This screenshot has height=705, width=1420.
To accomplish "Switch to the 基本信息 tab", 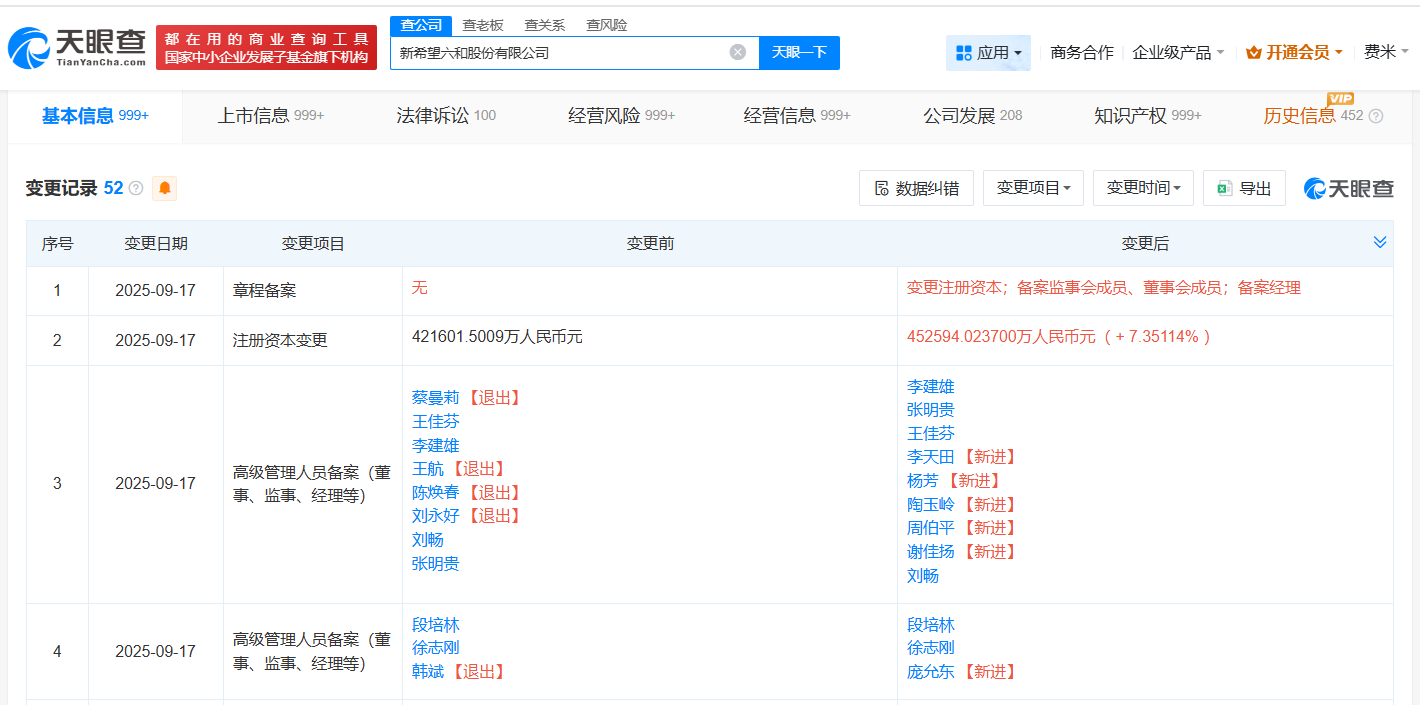I will pos(95,116).
